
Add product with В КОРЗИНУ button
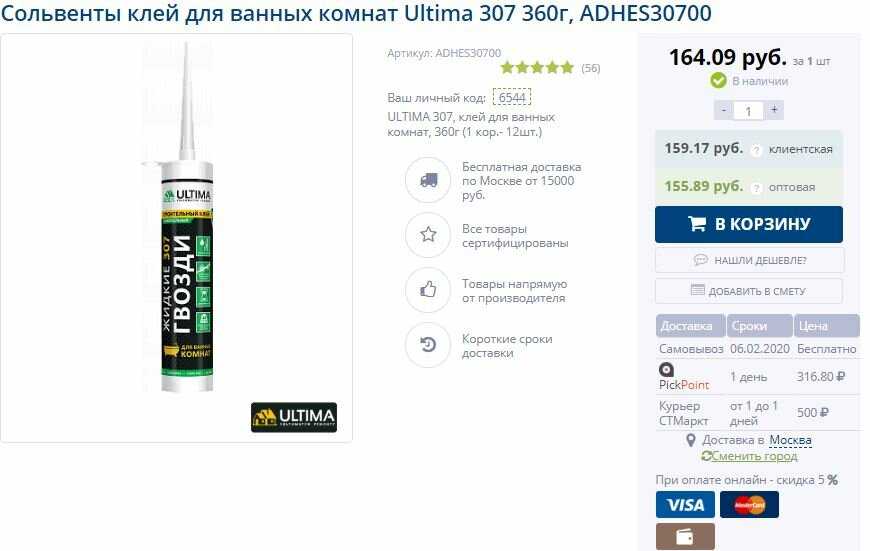tap(748, 224)
